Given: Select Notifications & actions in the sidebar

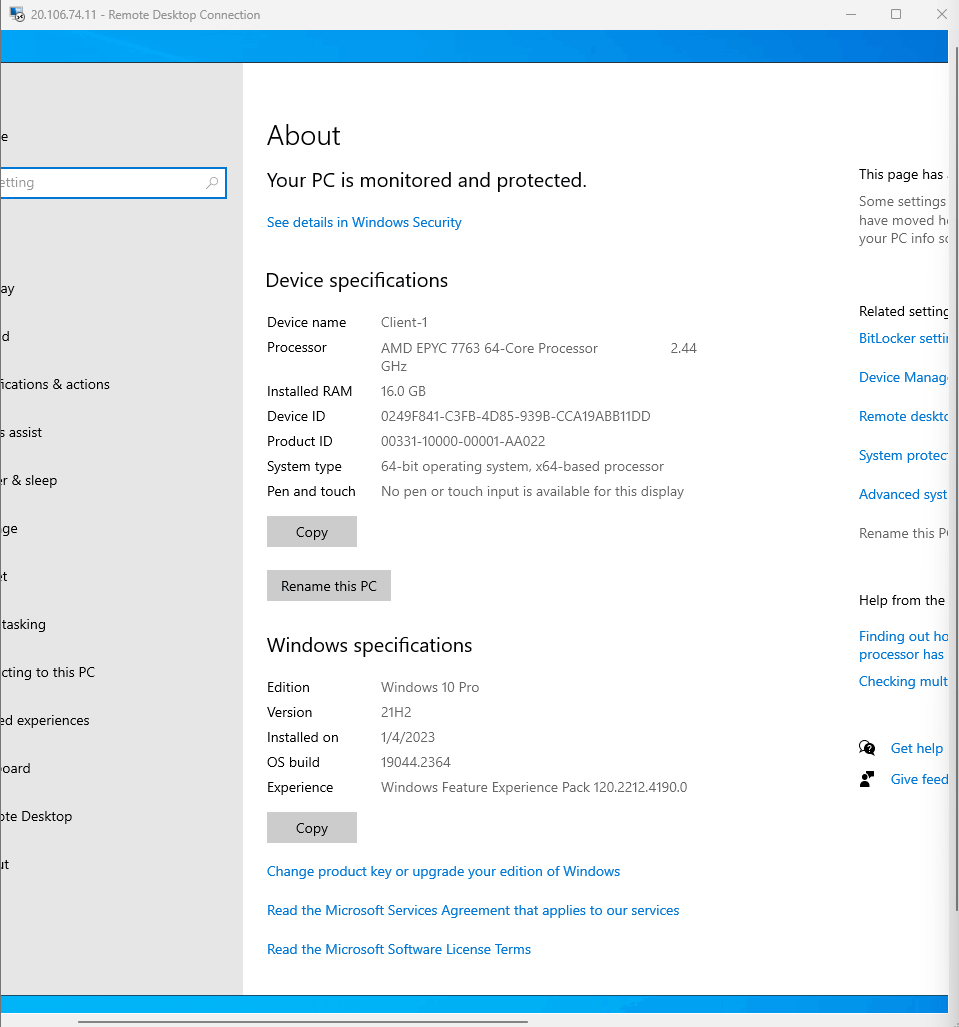Looking at the screenshot, I should [x=55, y=384].
